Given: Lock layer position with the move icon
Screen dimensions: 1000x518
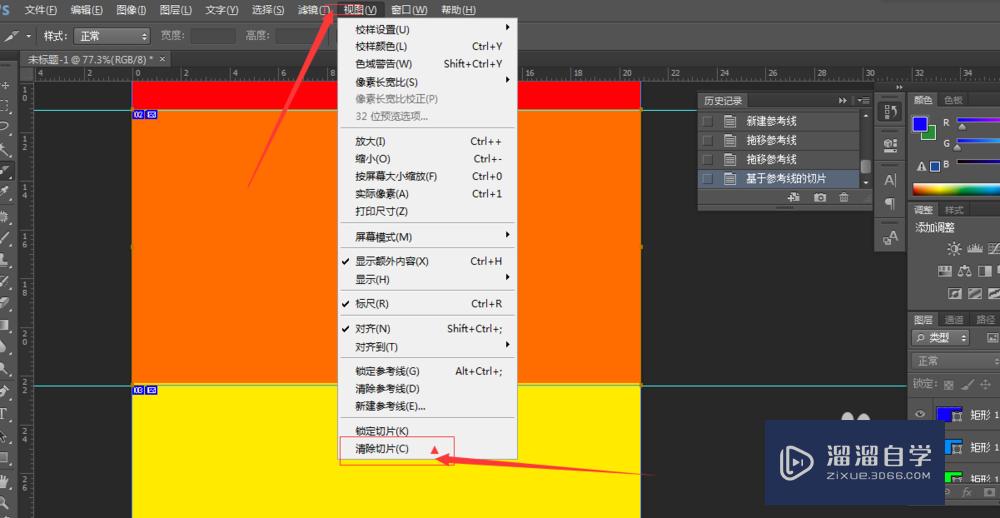Looking at the screenshot, I should (986, 384).
